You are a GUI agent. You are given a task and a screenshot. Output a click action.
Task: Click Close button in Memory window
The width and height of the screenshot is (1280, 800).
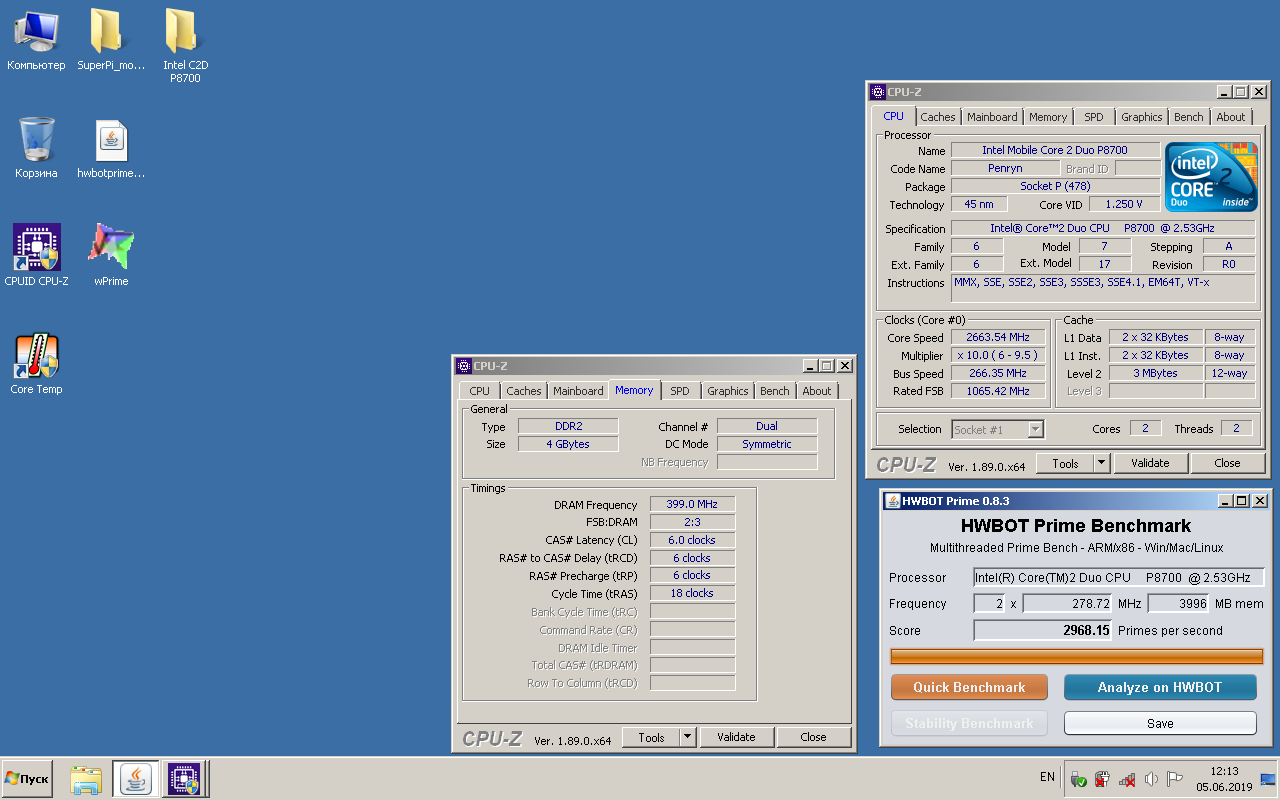(813, 737)
